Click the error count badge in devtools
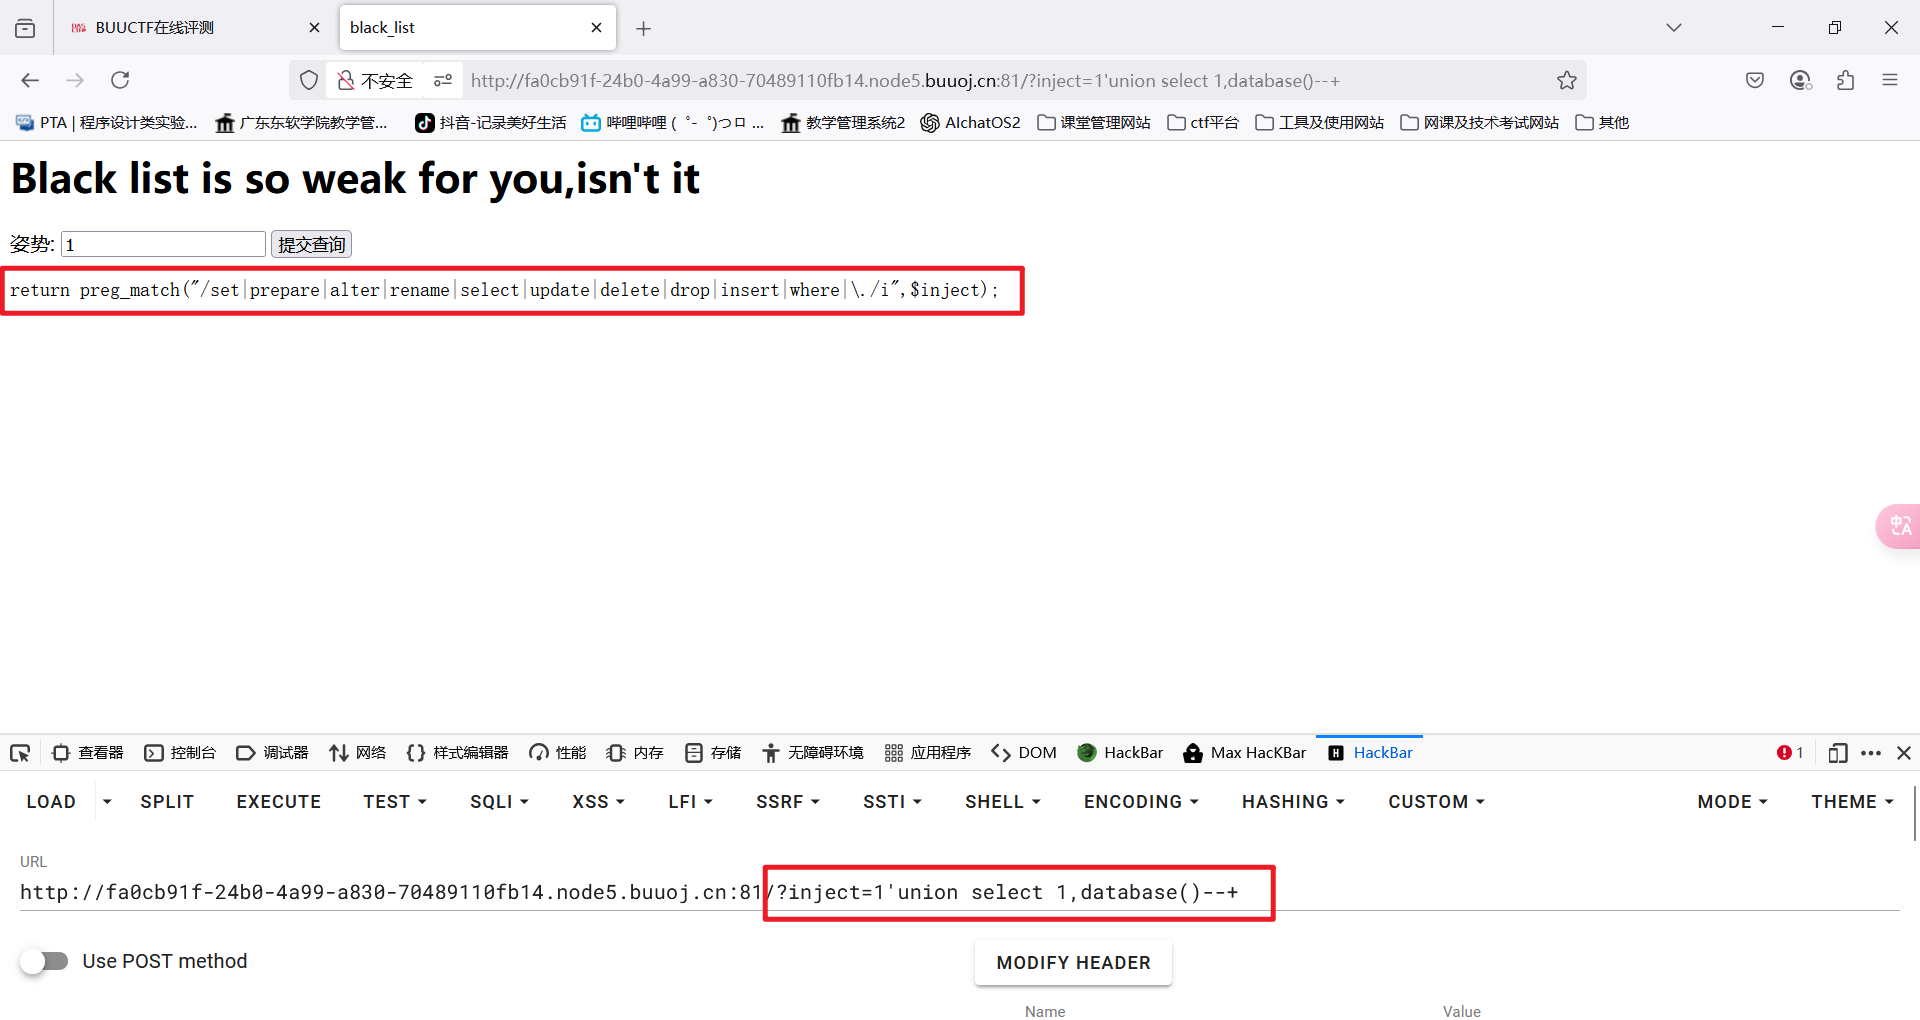The height and width of the screenshot is (1020, 1920). pos(1789,752)
